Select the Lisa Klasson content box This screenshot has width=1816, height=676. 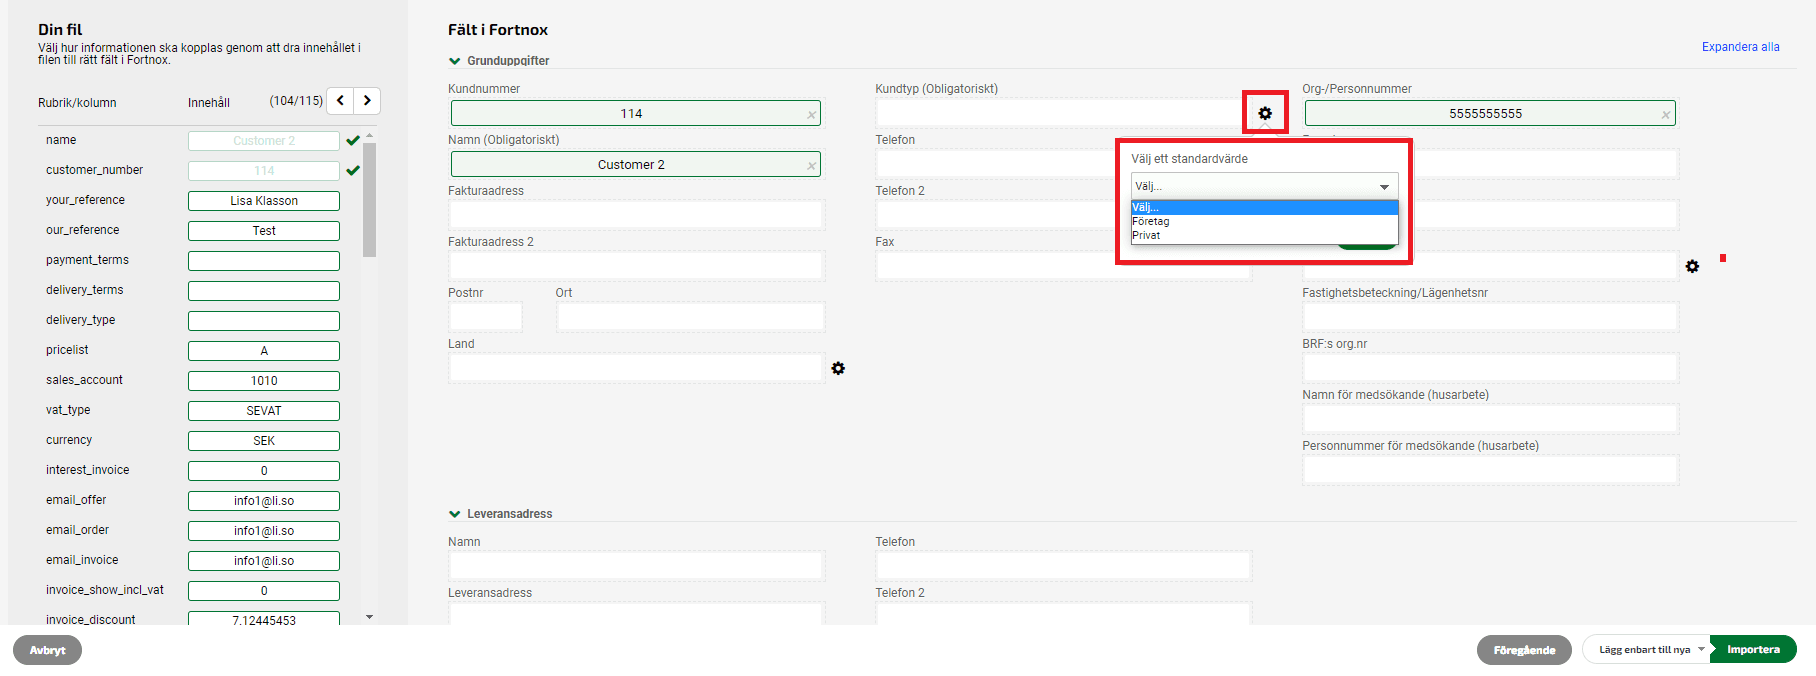pos(264,201)
